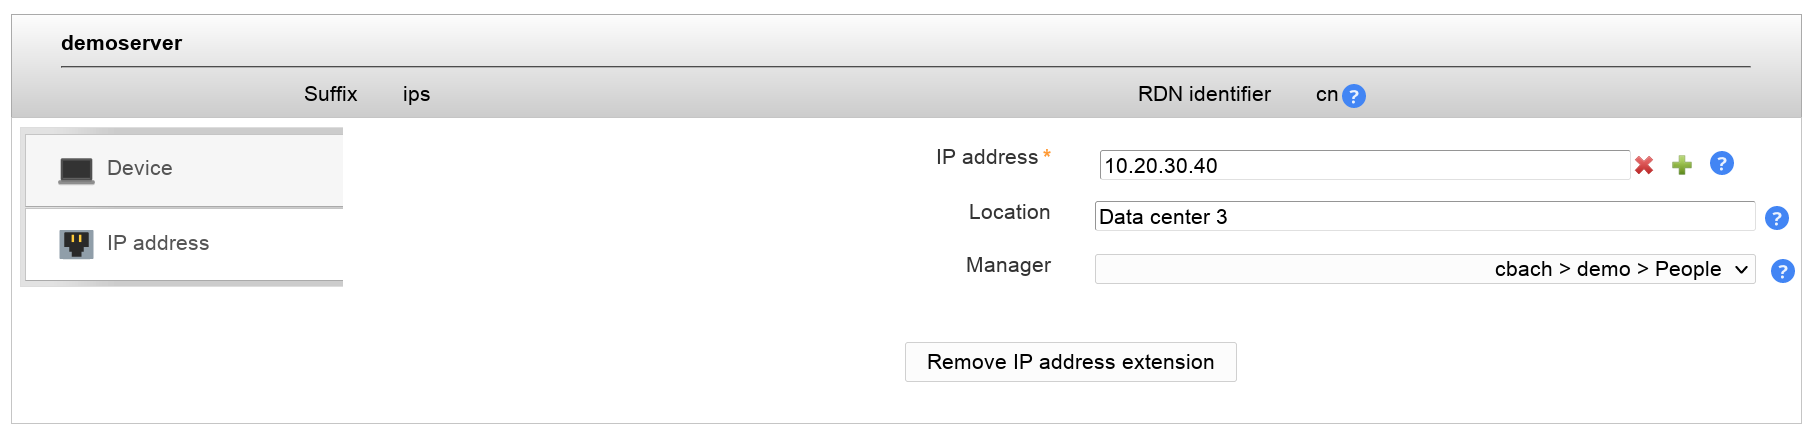The height and width of the screenshot is (438, 1820).
Task: Open help for RDN identifier
Action: click(x=1353, y=96)
